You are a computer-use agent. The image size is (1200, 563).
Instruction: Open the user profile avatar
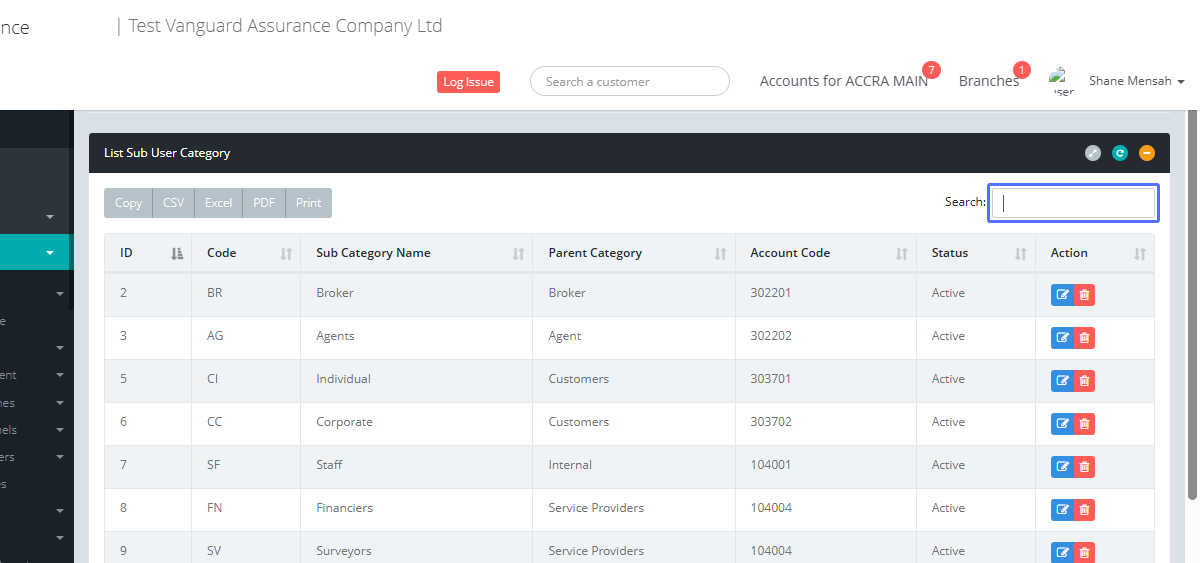[1061, 81]
